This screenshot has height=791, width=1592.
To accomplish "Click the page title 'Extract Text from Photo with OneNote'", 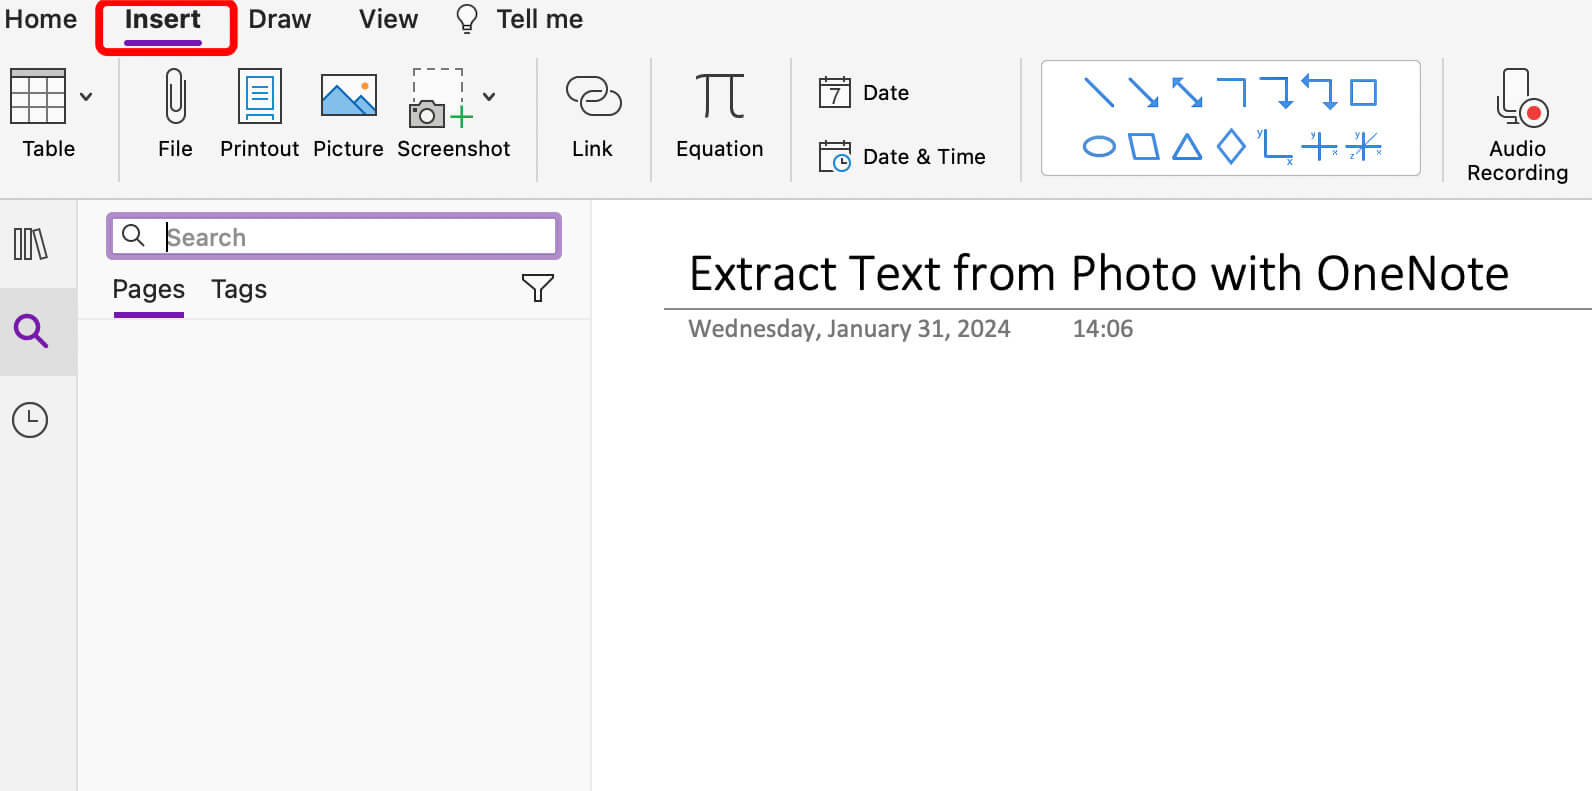I will coord(1099,273).
